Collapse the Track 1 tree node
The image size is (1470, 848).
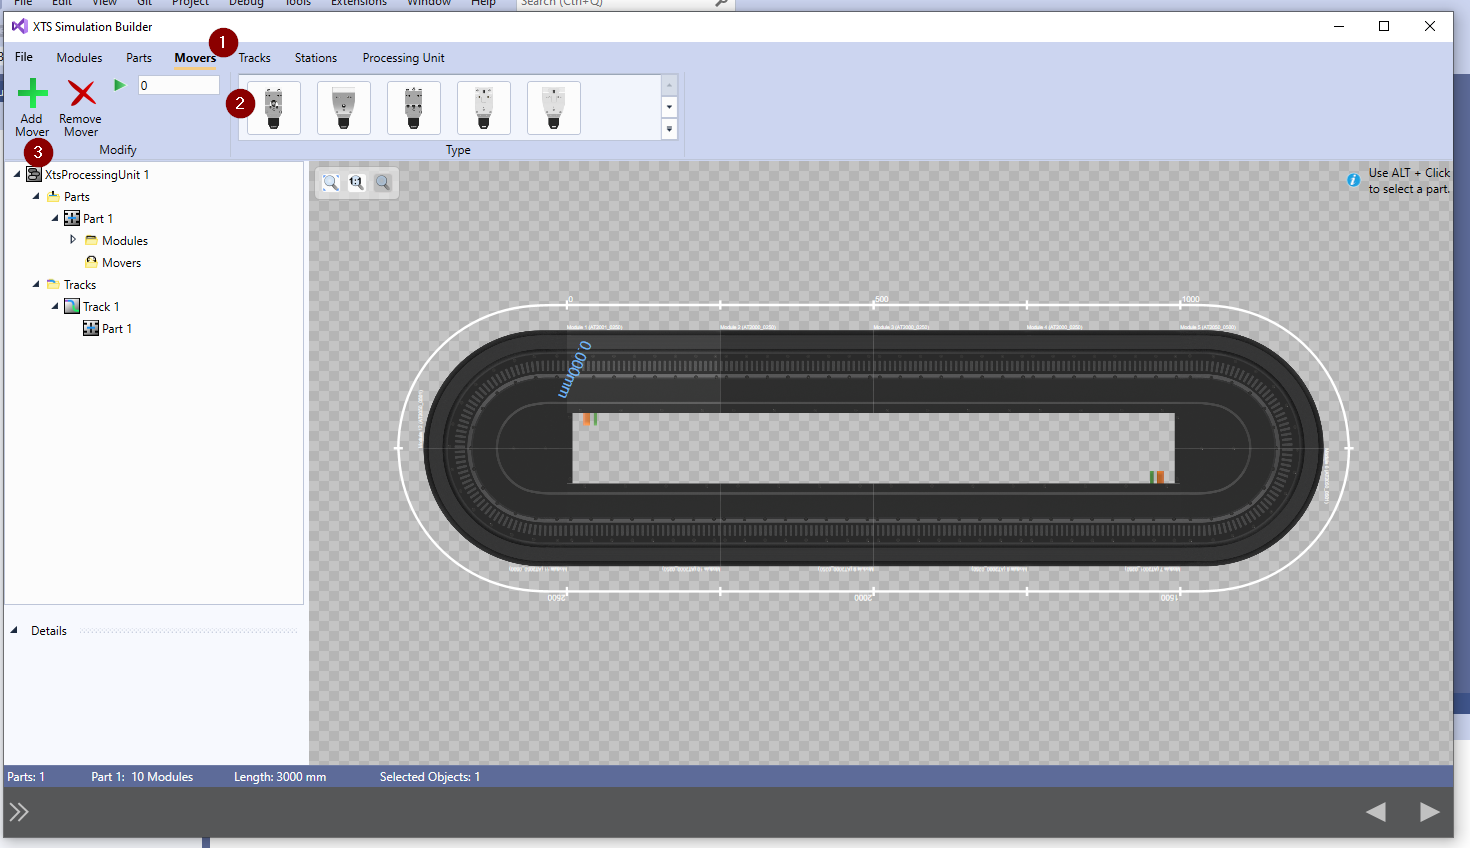[x=55, y=306]
